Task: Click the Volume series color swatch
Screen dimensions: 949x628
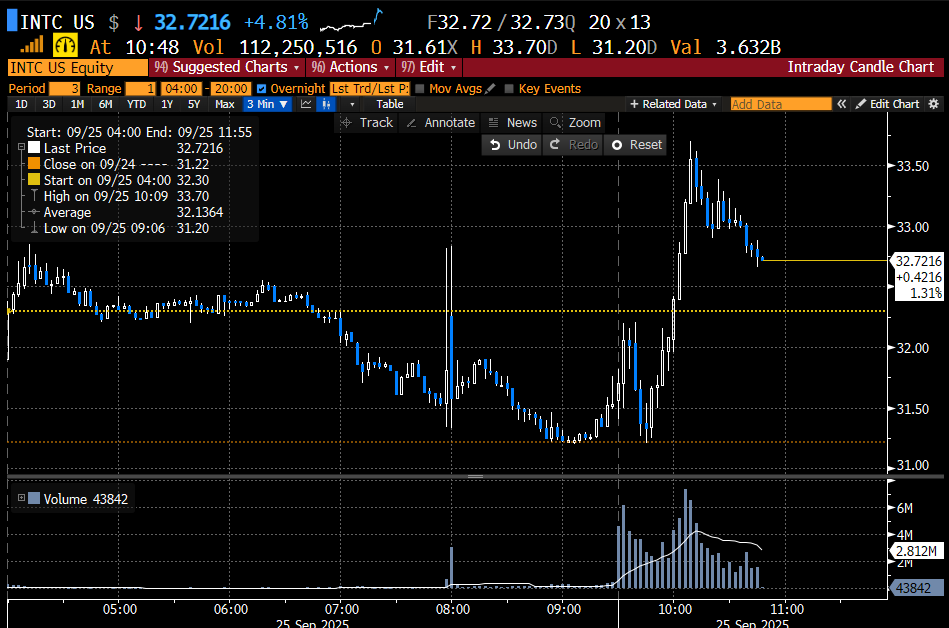Action: pos(34,498)
